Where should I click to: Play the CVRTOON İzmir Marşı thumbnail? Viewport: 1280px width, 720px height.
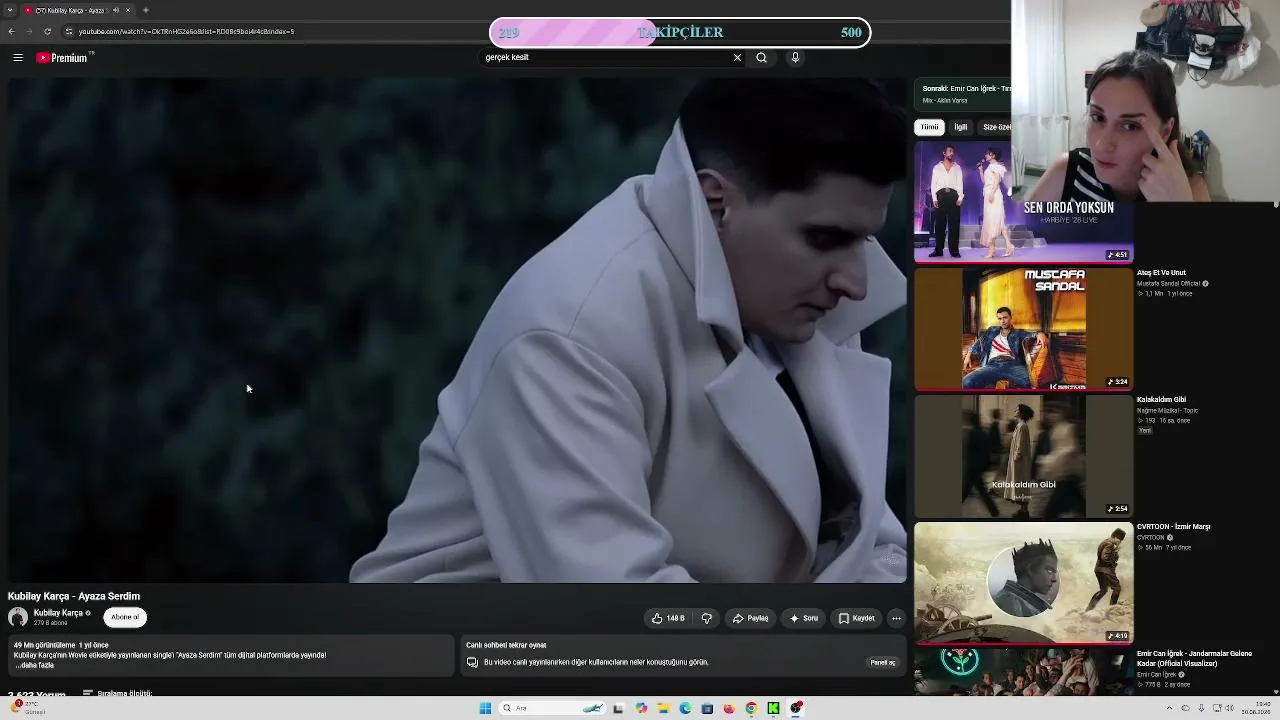[x=1023, y=582]
